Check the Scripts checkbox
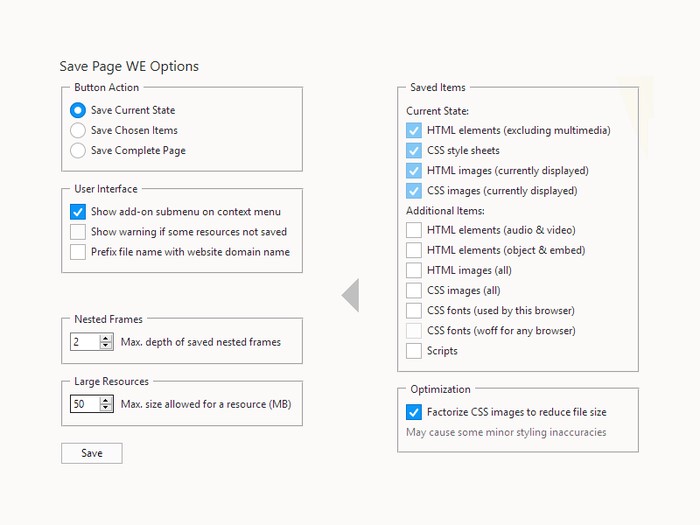Image resolution: width=700 pixels, height=525 pixels. (414, 350)
